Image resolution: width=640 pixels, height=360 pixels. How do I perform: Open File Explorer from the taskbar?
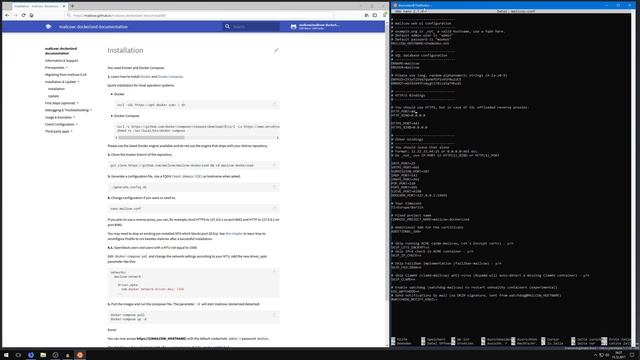click(x=43, y=355)
